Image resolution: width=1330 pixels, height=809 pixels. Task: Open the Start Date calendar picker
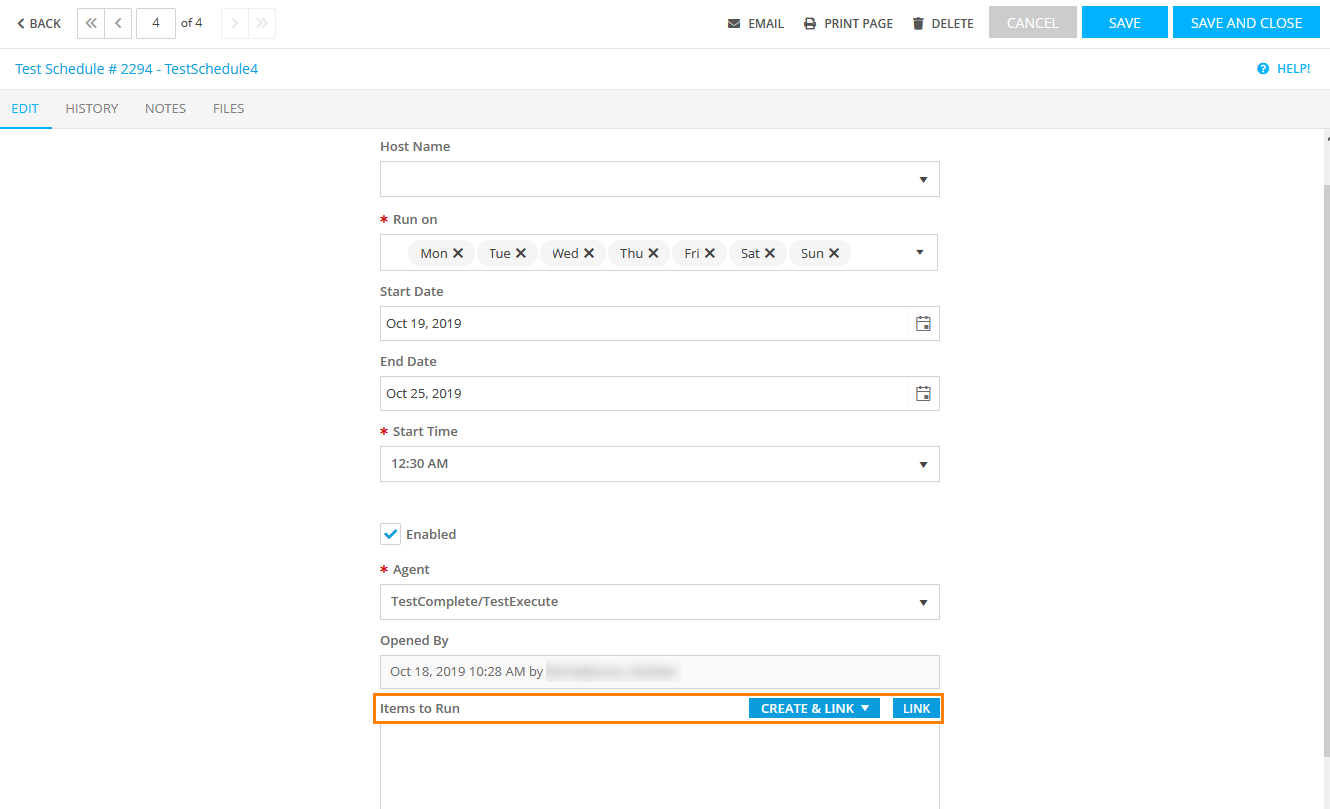coord(923,324)
